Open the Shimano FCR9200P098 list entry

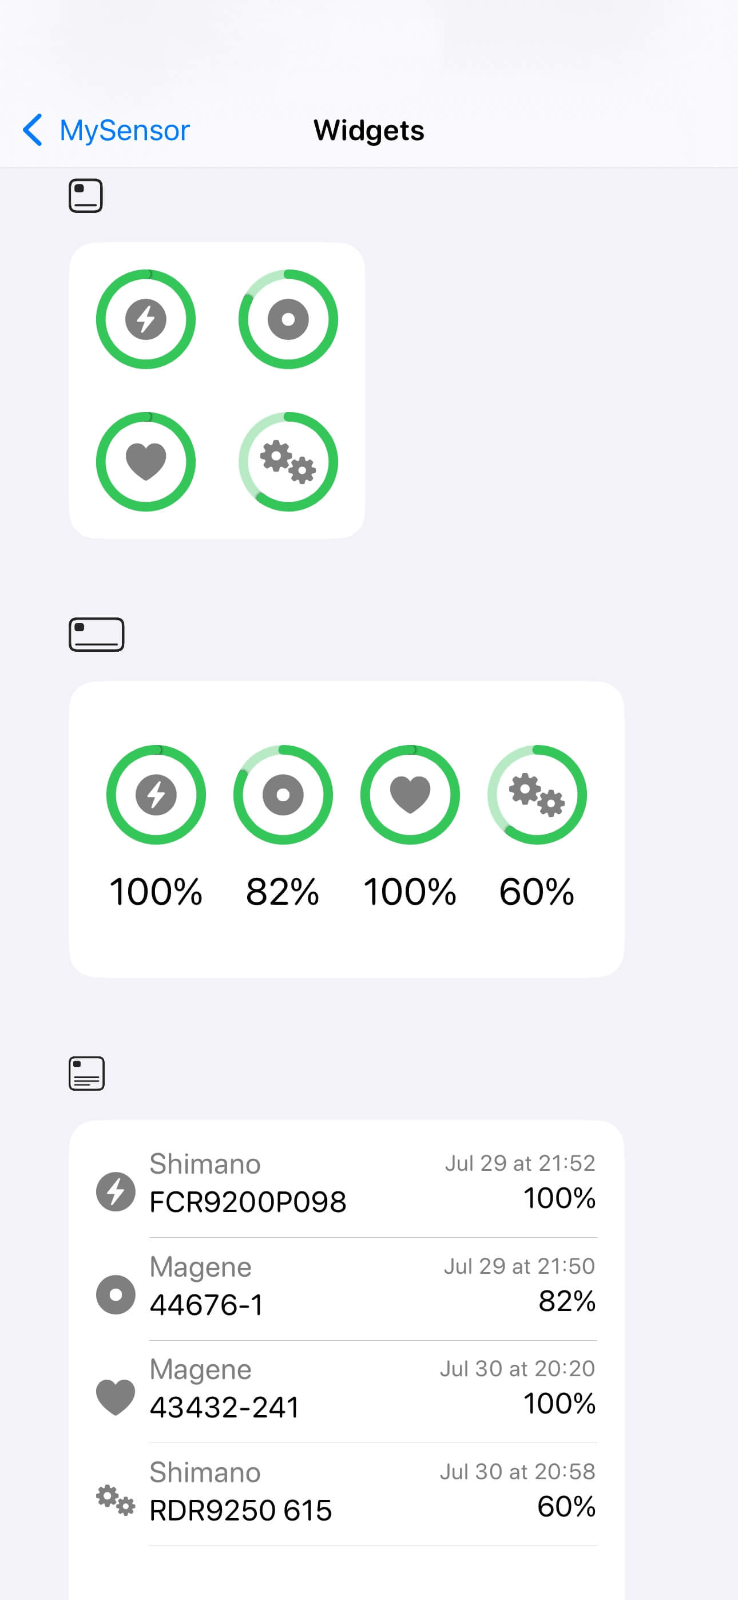(345, 1182)
